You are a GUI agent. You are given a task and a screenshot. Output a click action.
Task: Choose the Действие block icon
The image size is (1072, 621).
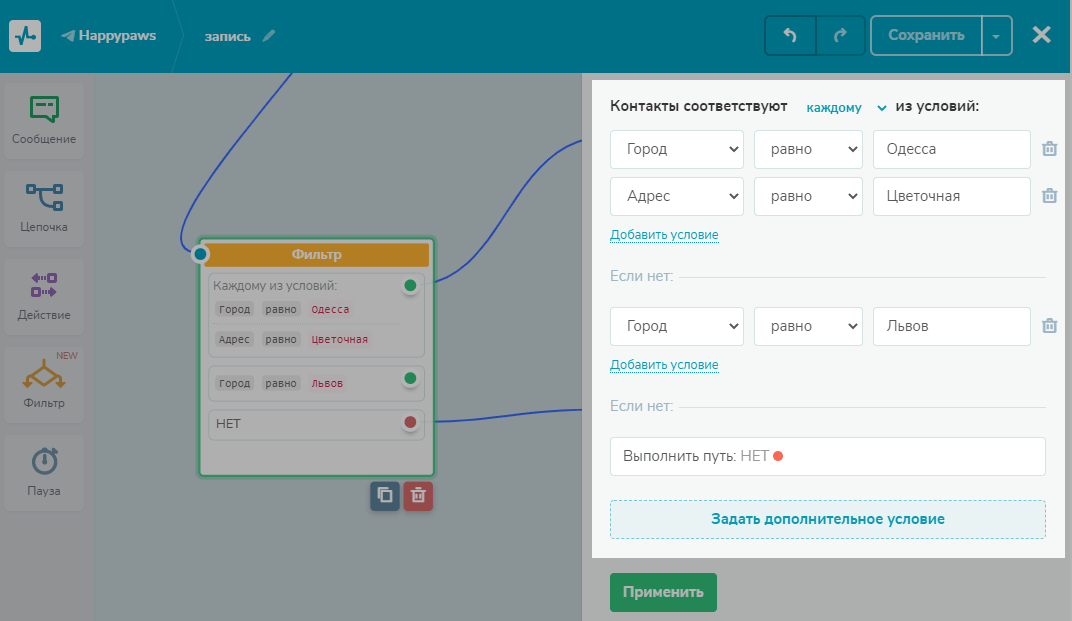44,285
